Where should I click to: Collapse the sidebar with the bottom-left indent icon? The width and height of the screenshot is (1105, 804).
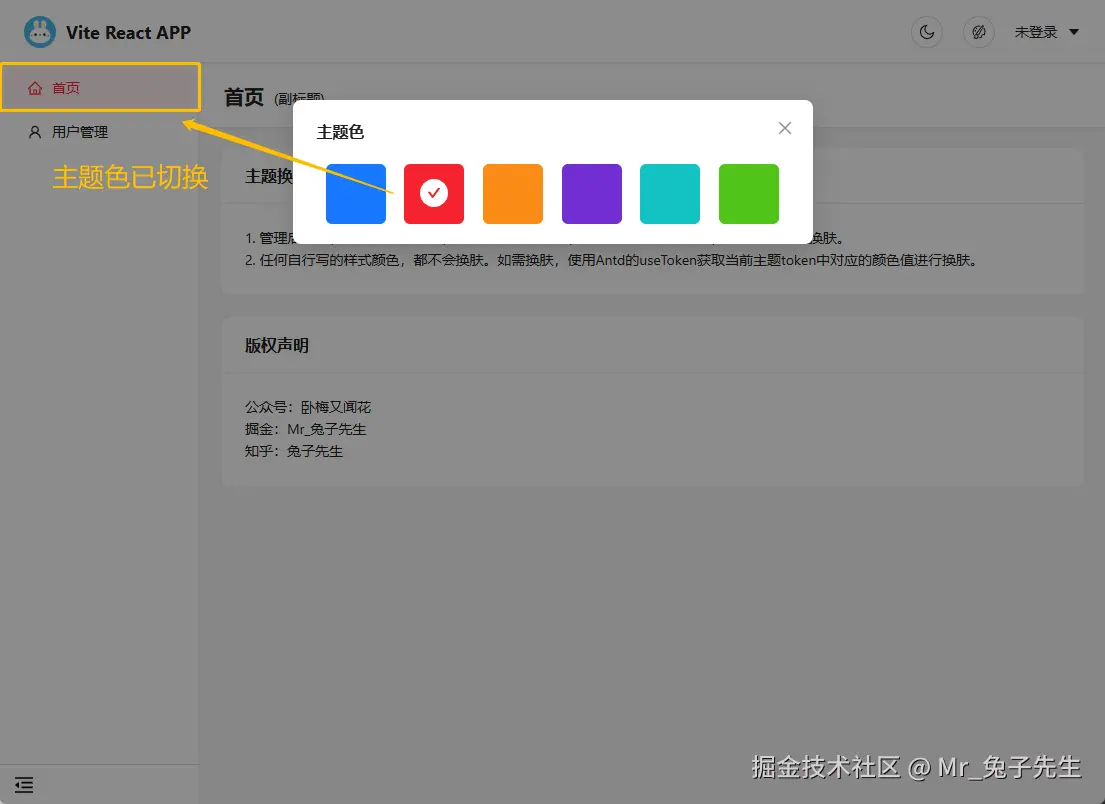24,785
